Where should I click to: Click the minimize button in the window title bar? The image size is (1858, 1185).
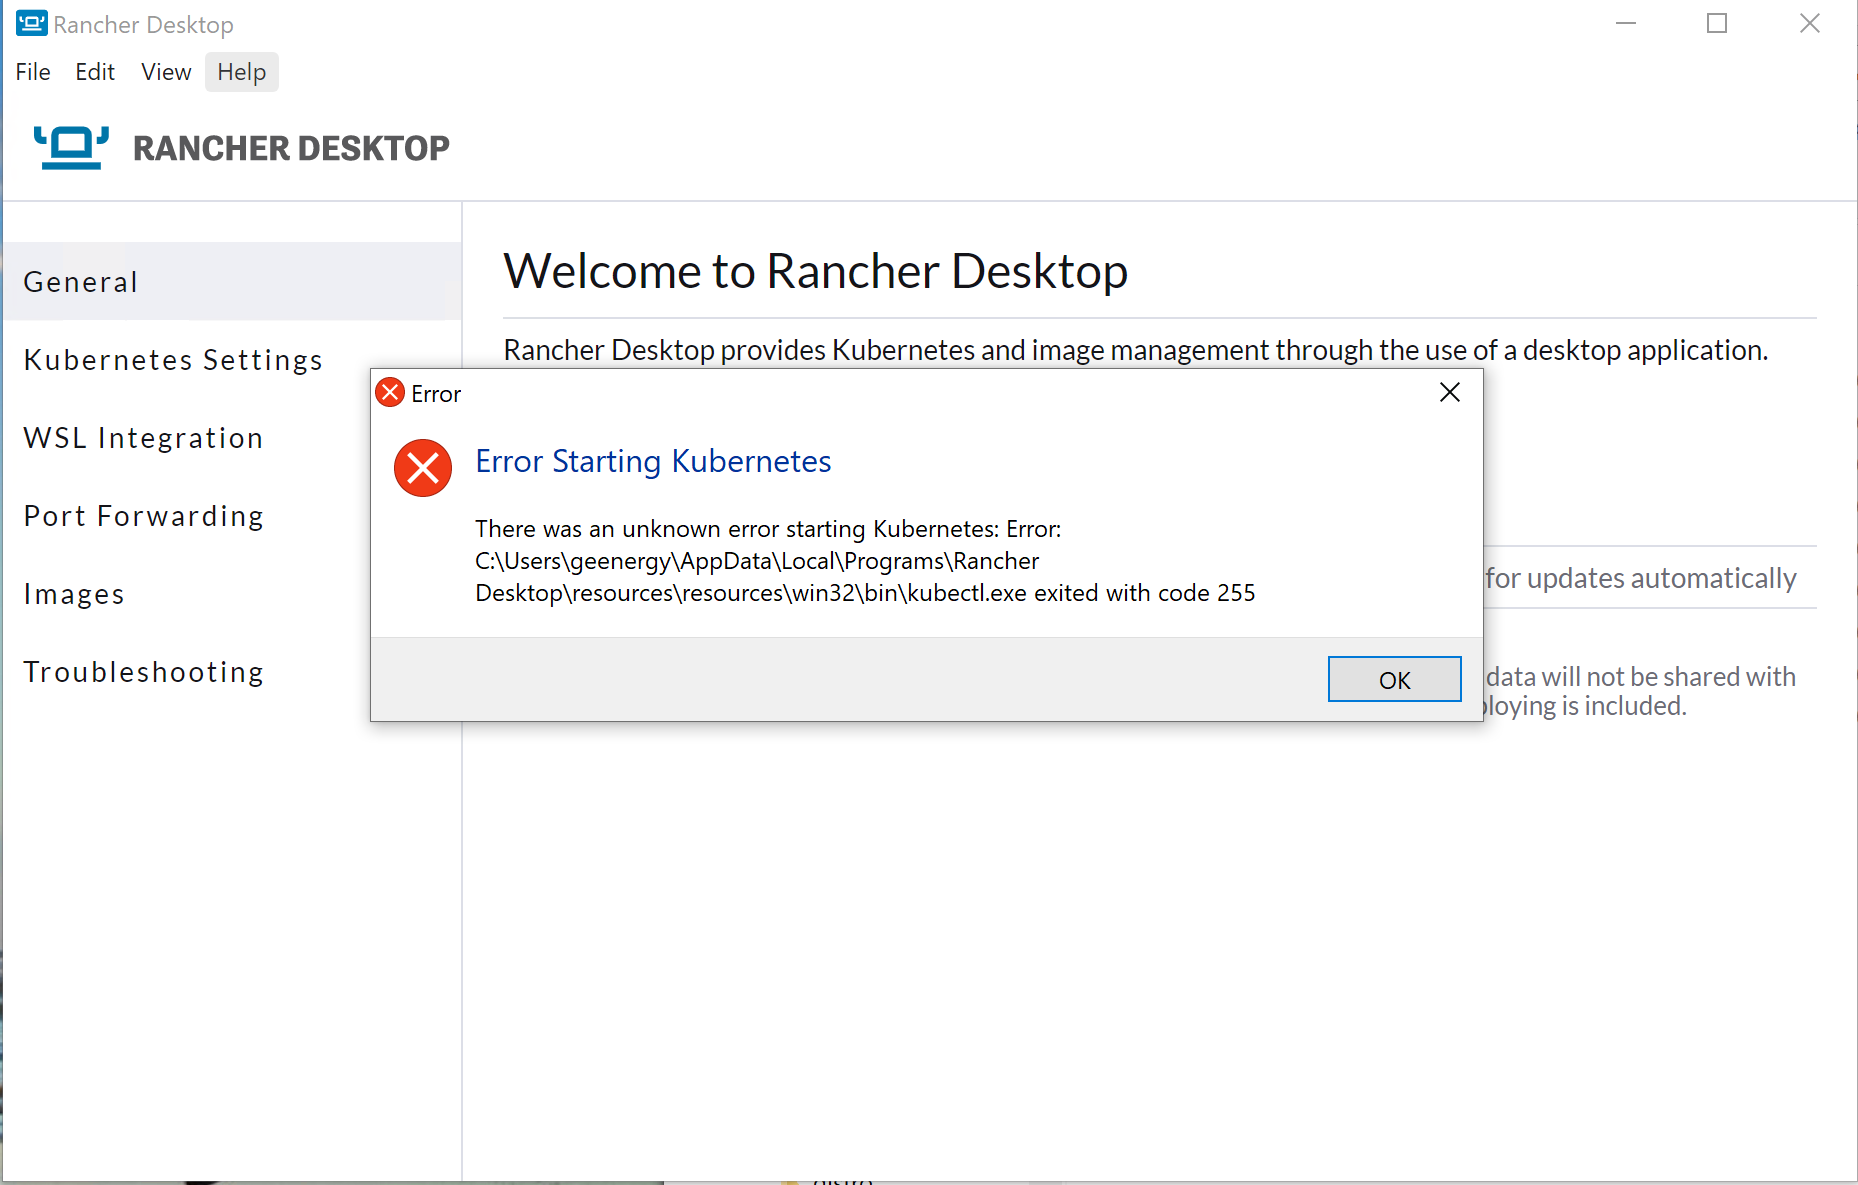coord(1625,23)
